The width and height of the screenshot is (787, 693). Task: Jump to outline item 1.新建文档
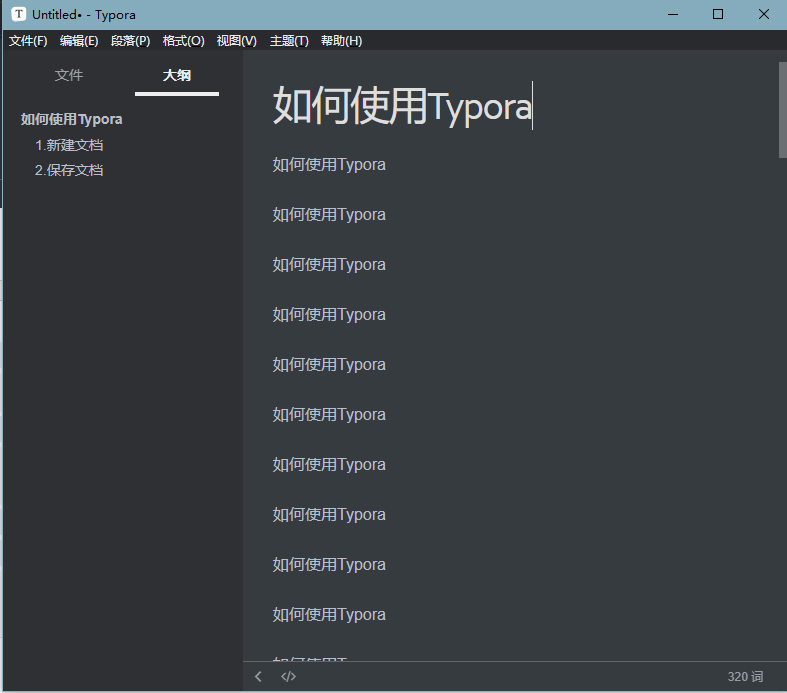69,145
